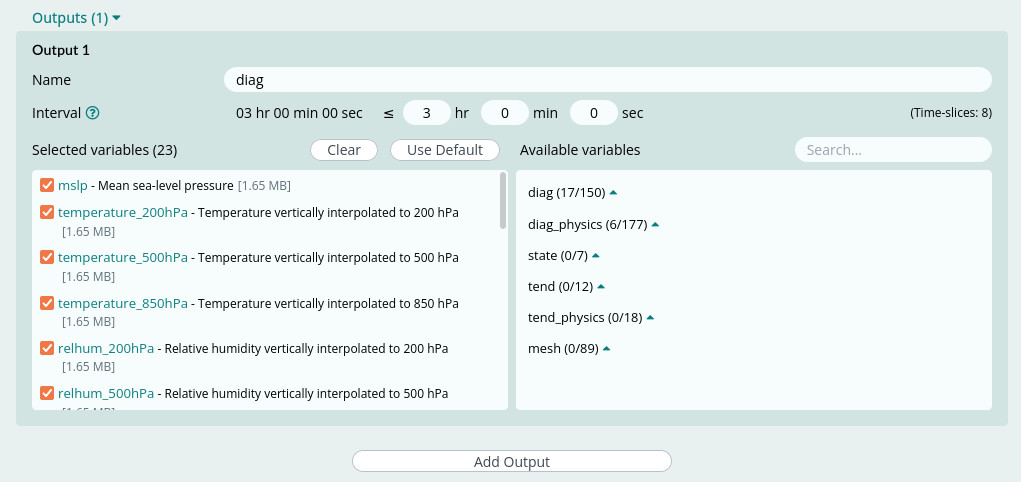Click the Clear button
The height and width of the screenshot is (482, 1021).
(x=344, y=150)
